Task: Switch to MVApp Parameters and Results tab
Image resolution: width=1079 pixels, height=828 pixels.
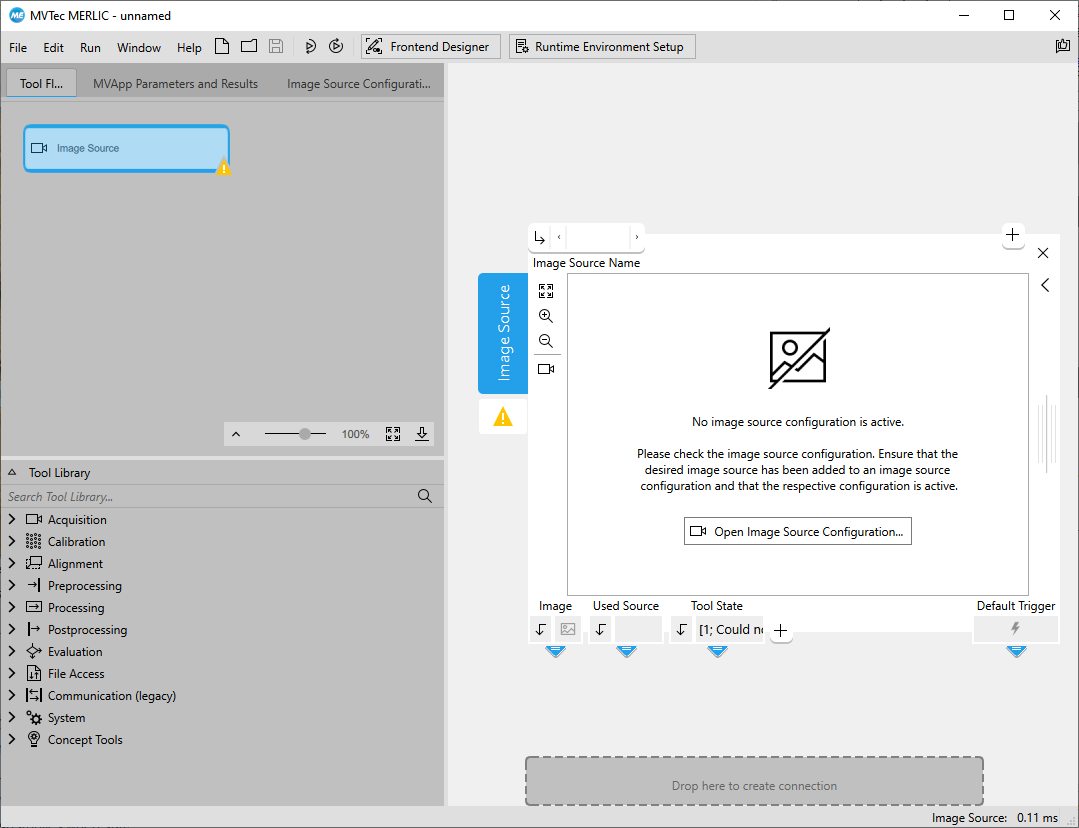Action: 175,84
